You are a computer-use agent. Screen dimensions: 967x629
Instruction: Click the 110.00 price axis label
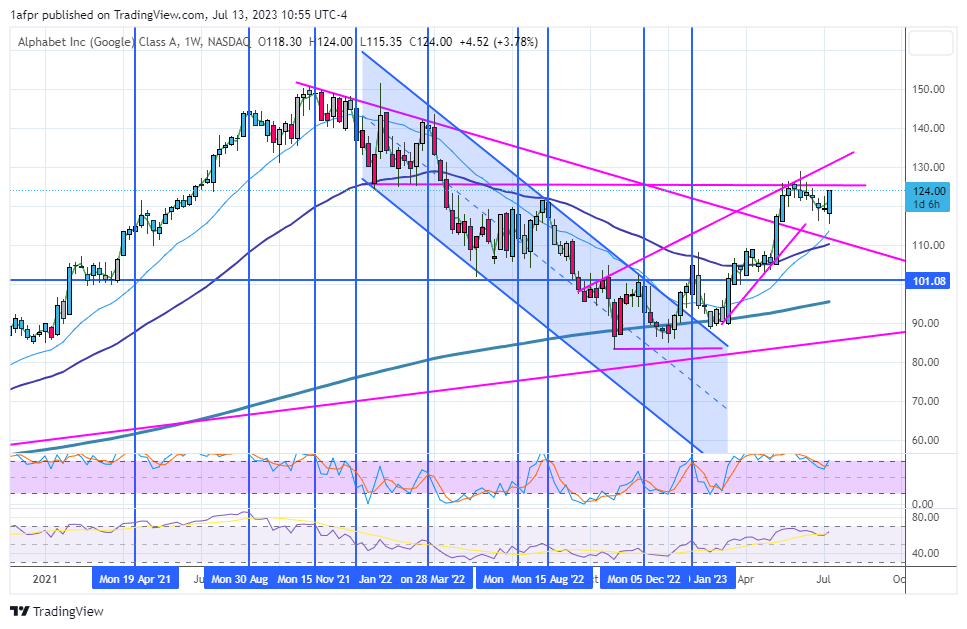click(928, 245)
